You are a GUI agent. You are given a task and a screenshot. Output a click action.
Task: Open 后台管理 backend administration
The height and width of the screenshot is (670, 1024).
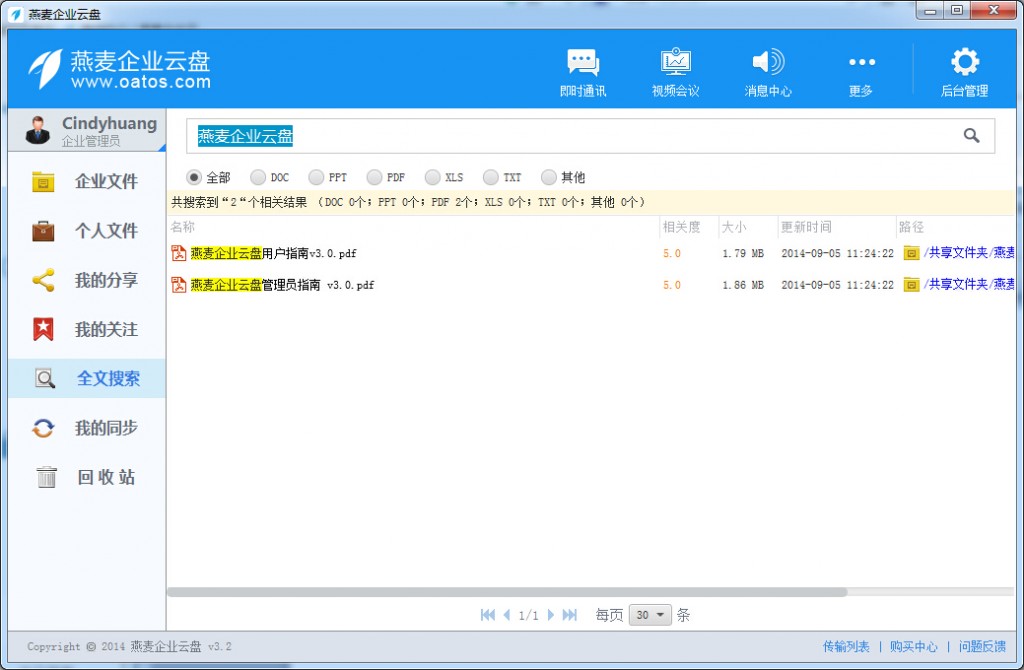(963, 68)
